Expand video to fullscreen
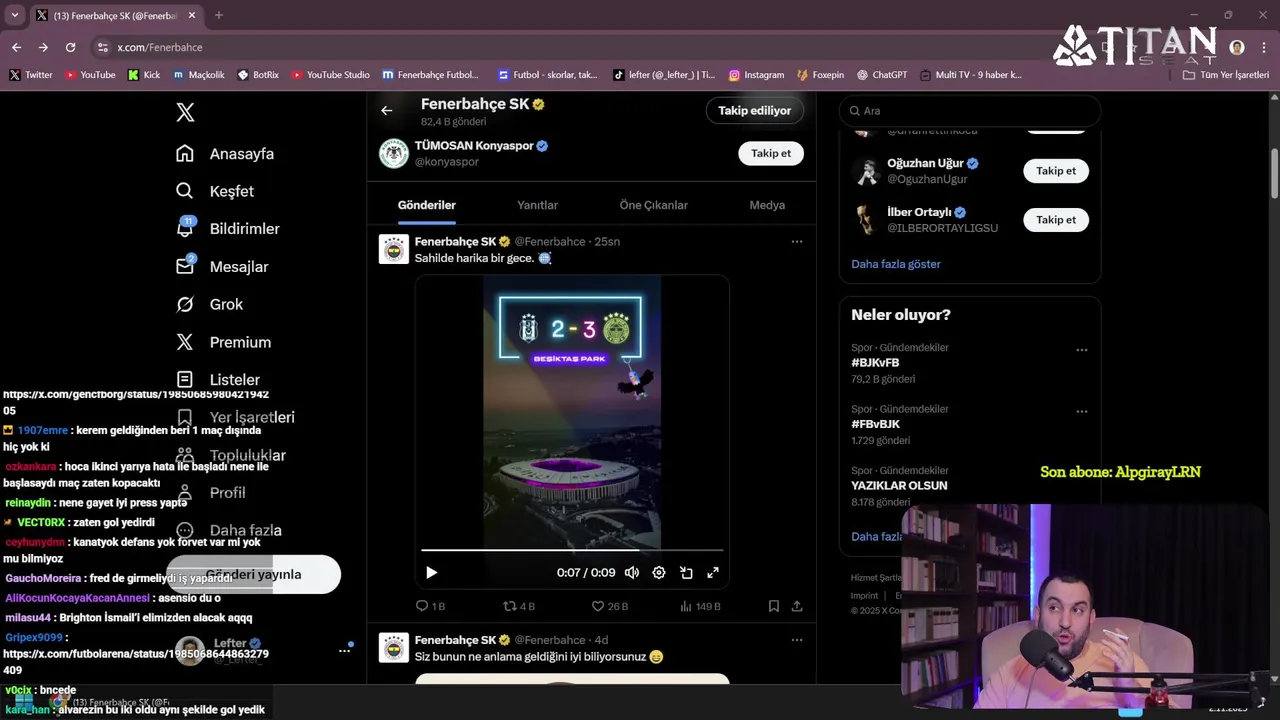This screenshot has height=720, width=1280. click(713, 573)
